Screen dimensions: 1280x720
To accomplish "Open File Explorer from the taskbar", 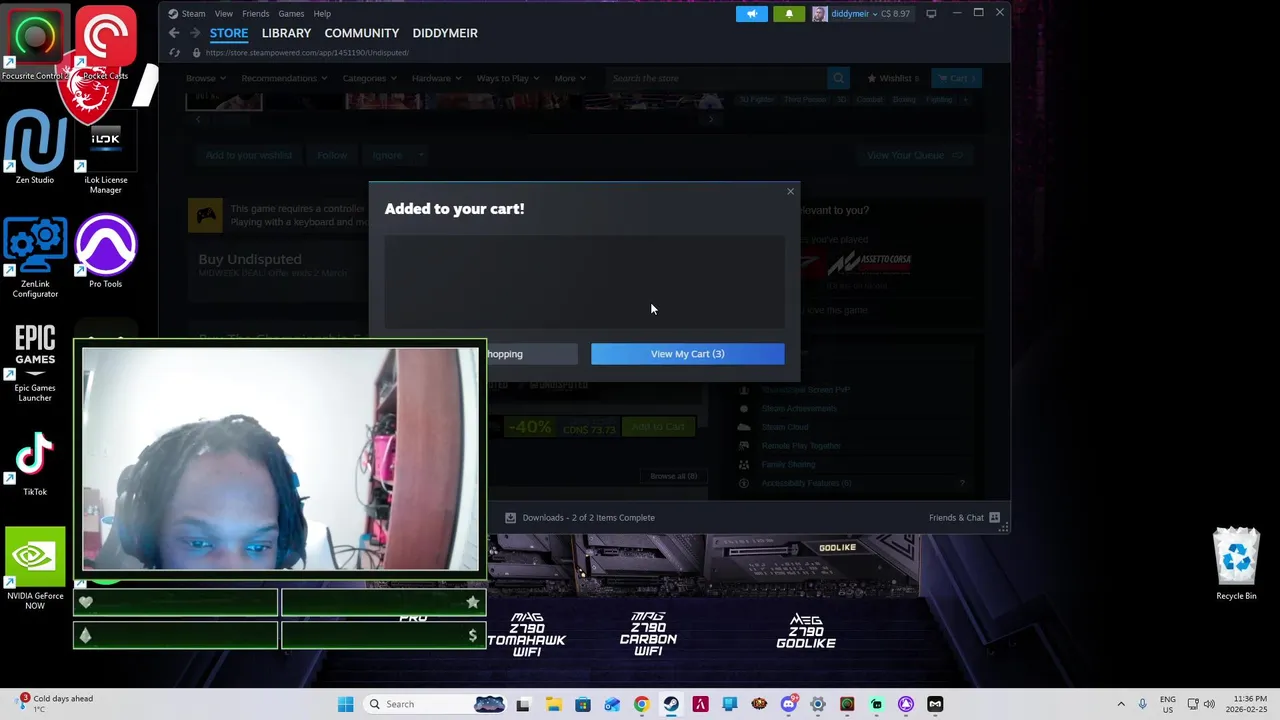I will 553,704.
